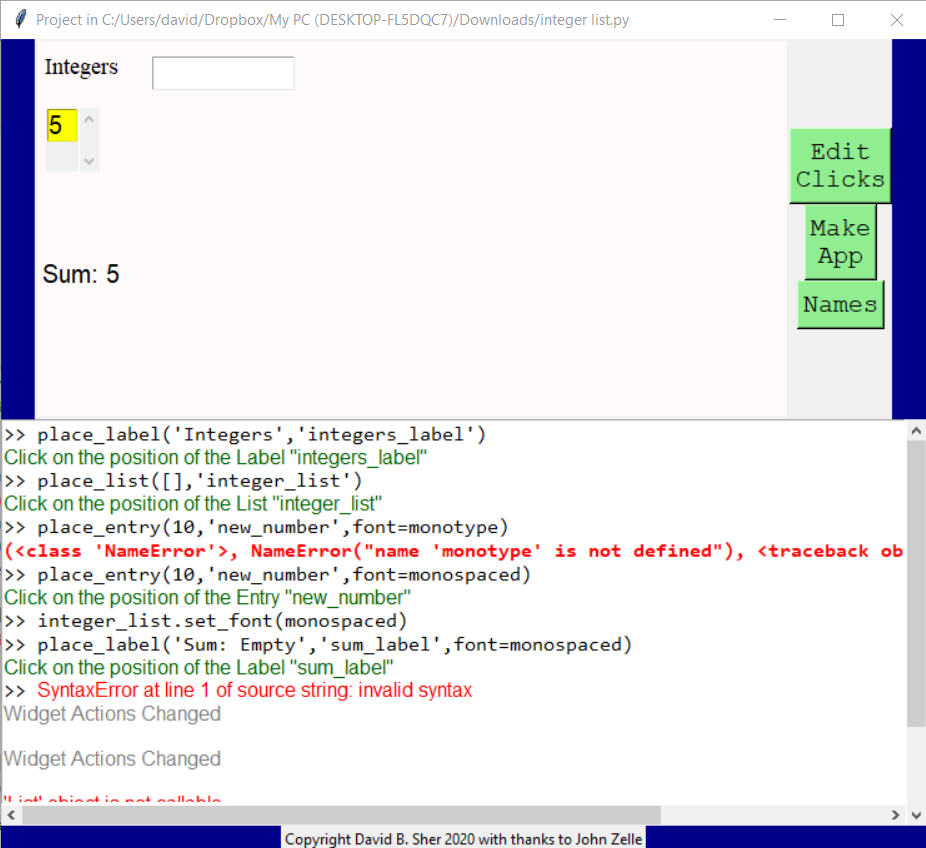Click the Edit Clicks button

tap(840, 166)
